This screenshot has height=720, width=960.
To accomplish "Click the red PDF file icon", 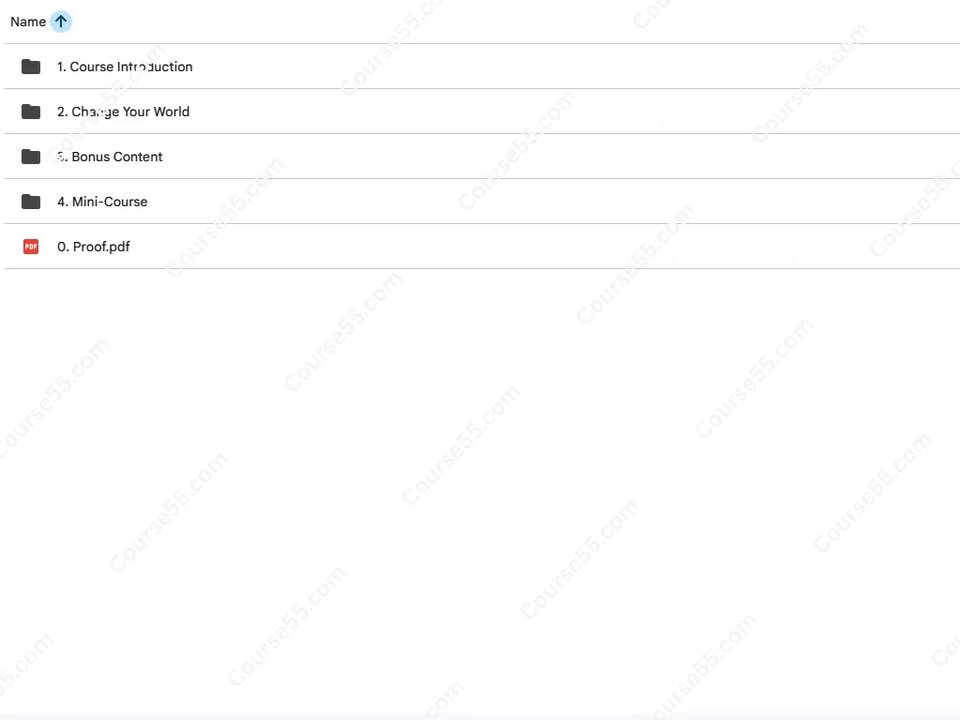I will pyautogui.click(x=31, y=246).
